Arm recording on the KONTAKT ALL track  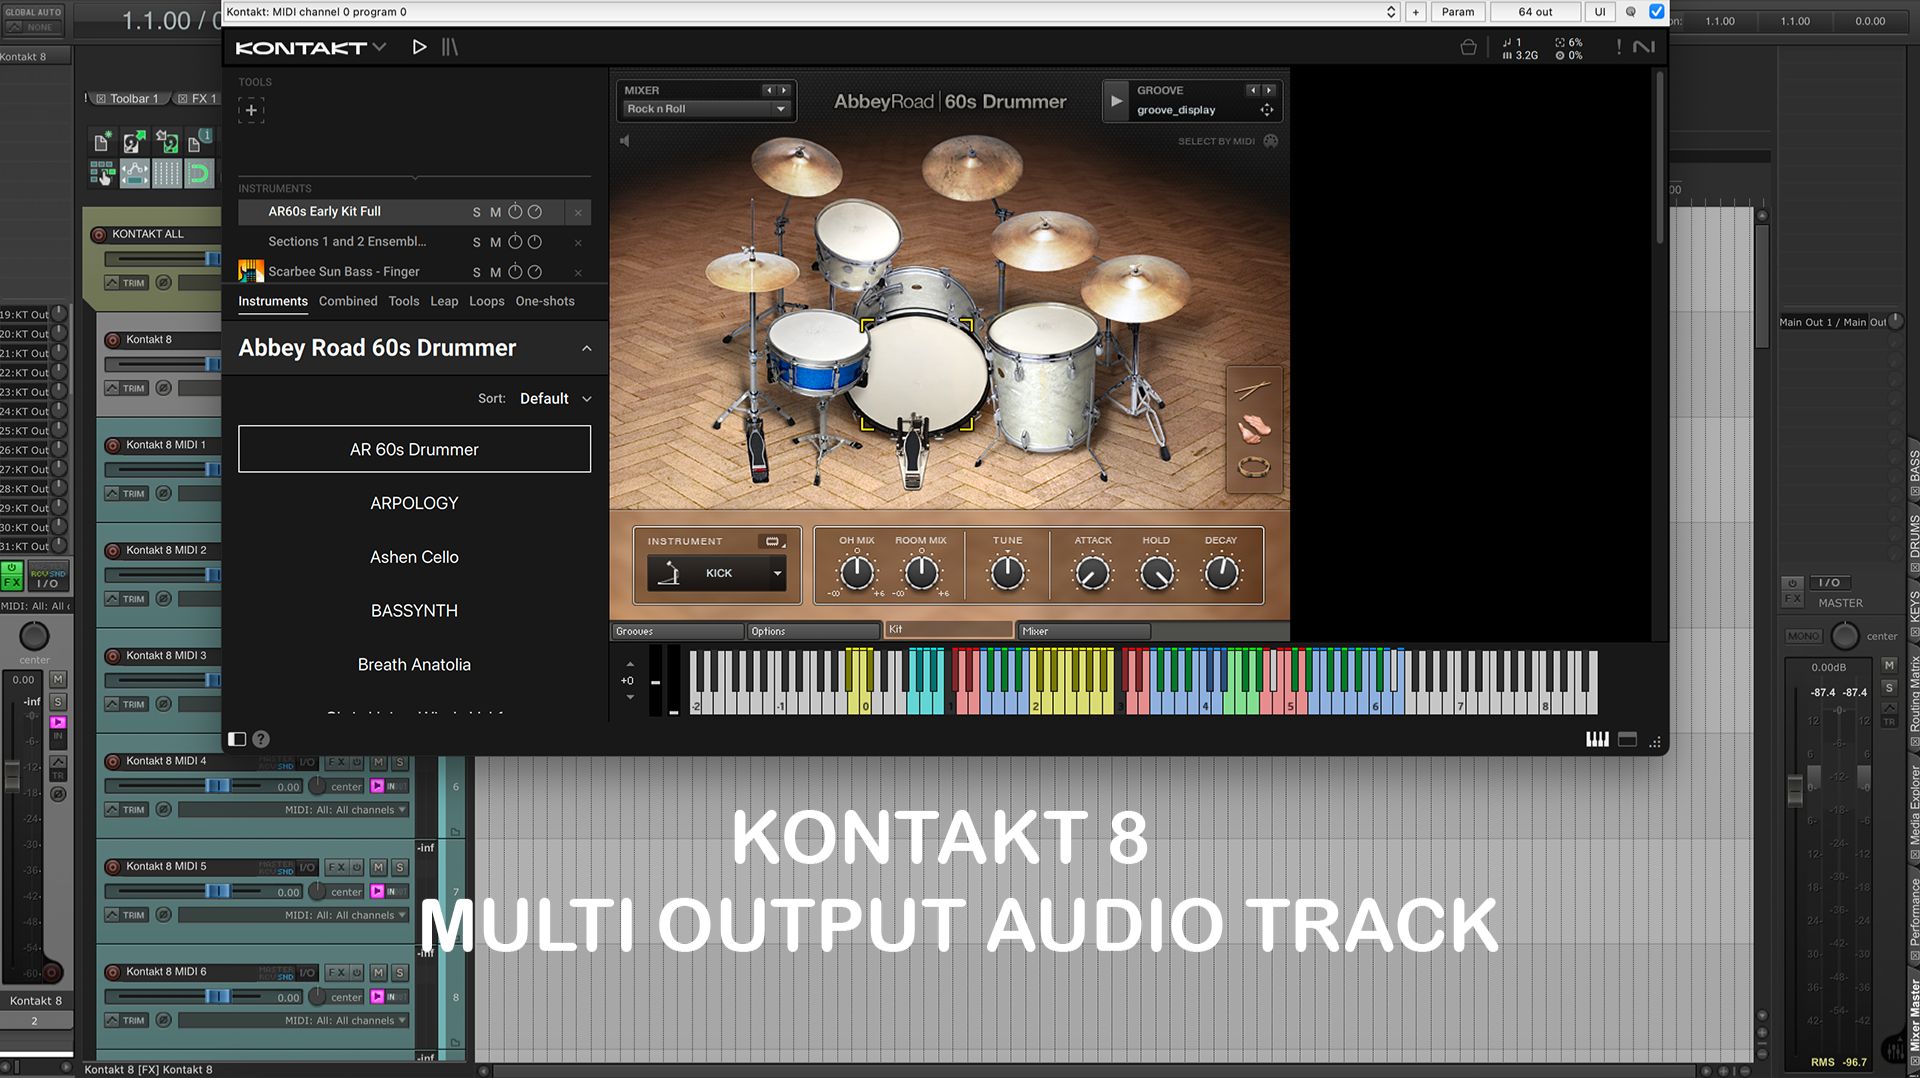100,234
